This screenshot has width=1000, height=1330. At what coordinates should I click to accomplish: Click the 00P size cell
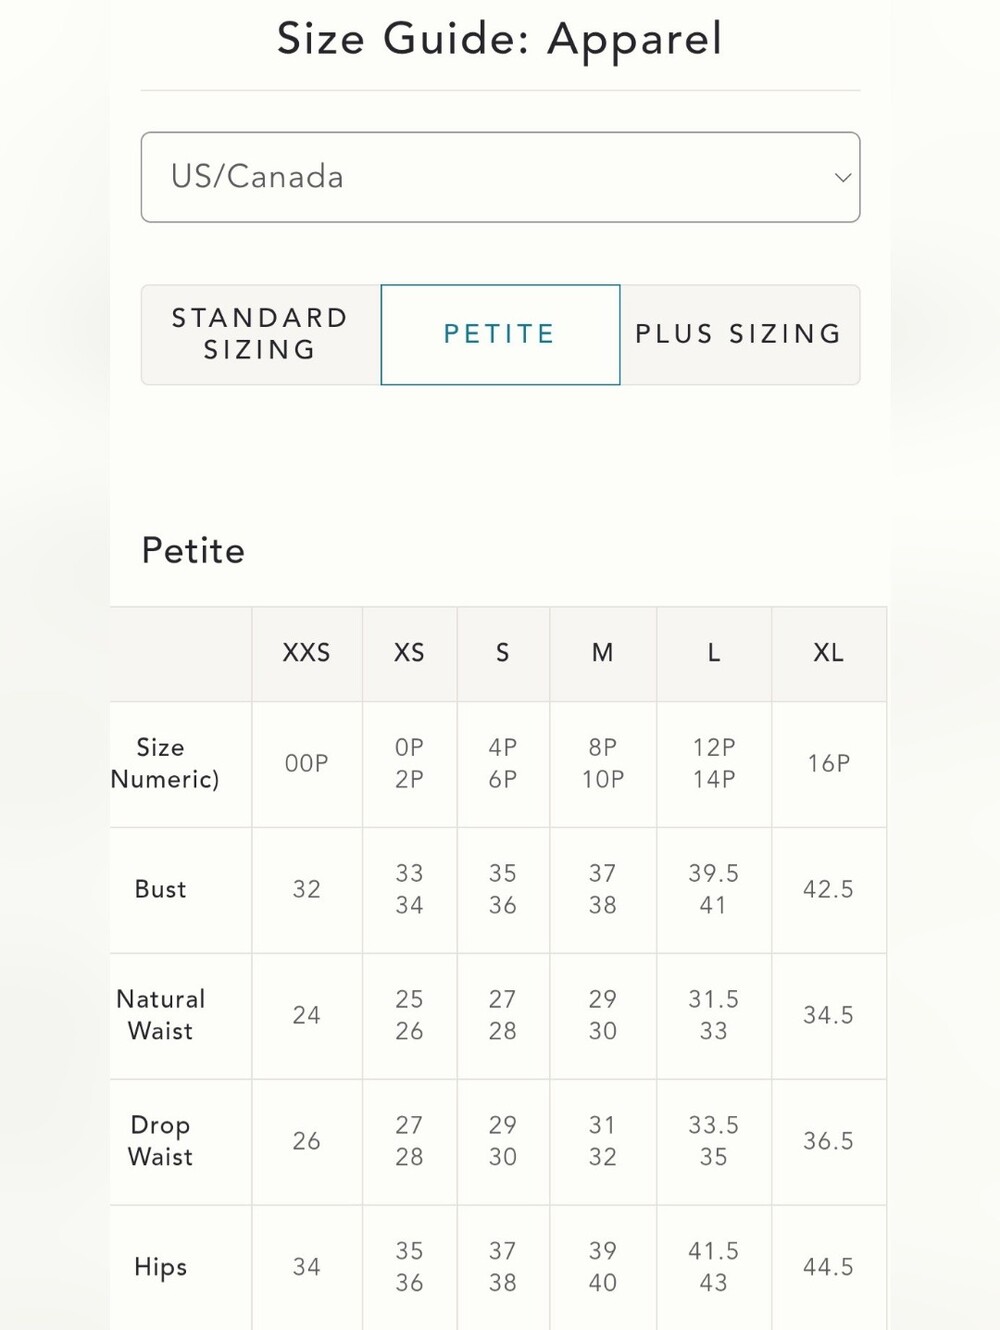point(306,764)
